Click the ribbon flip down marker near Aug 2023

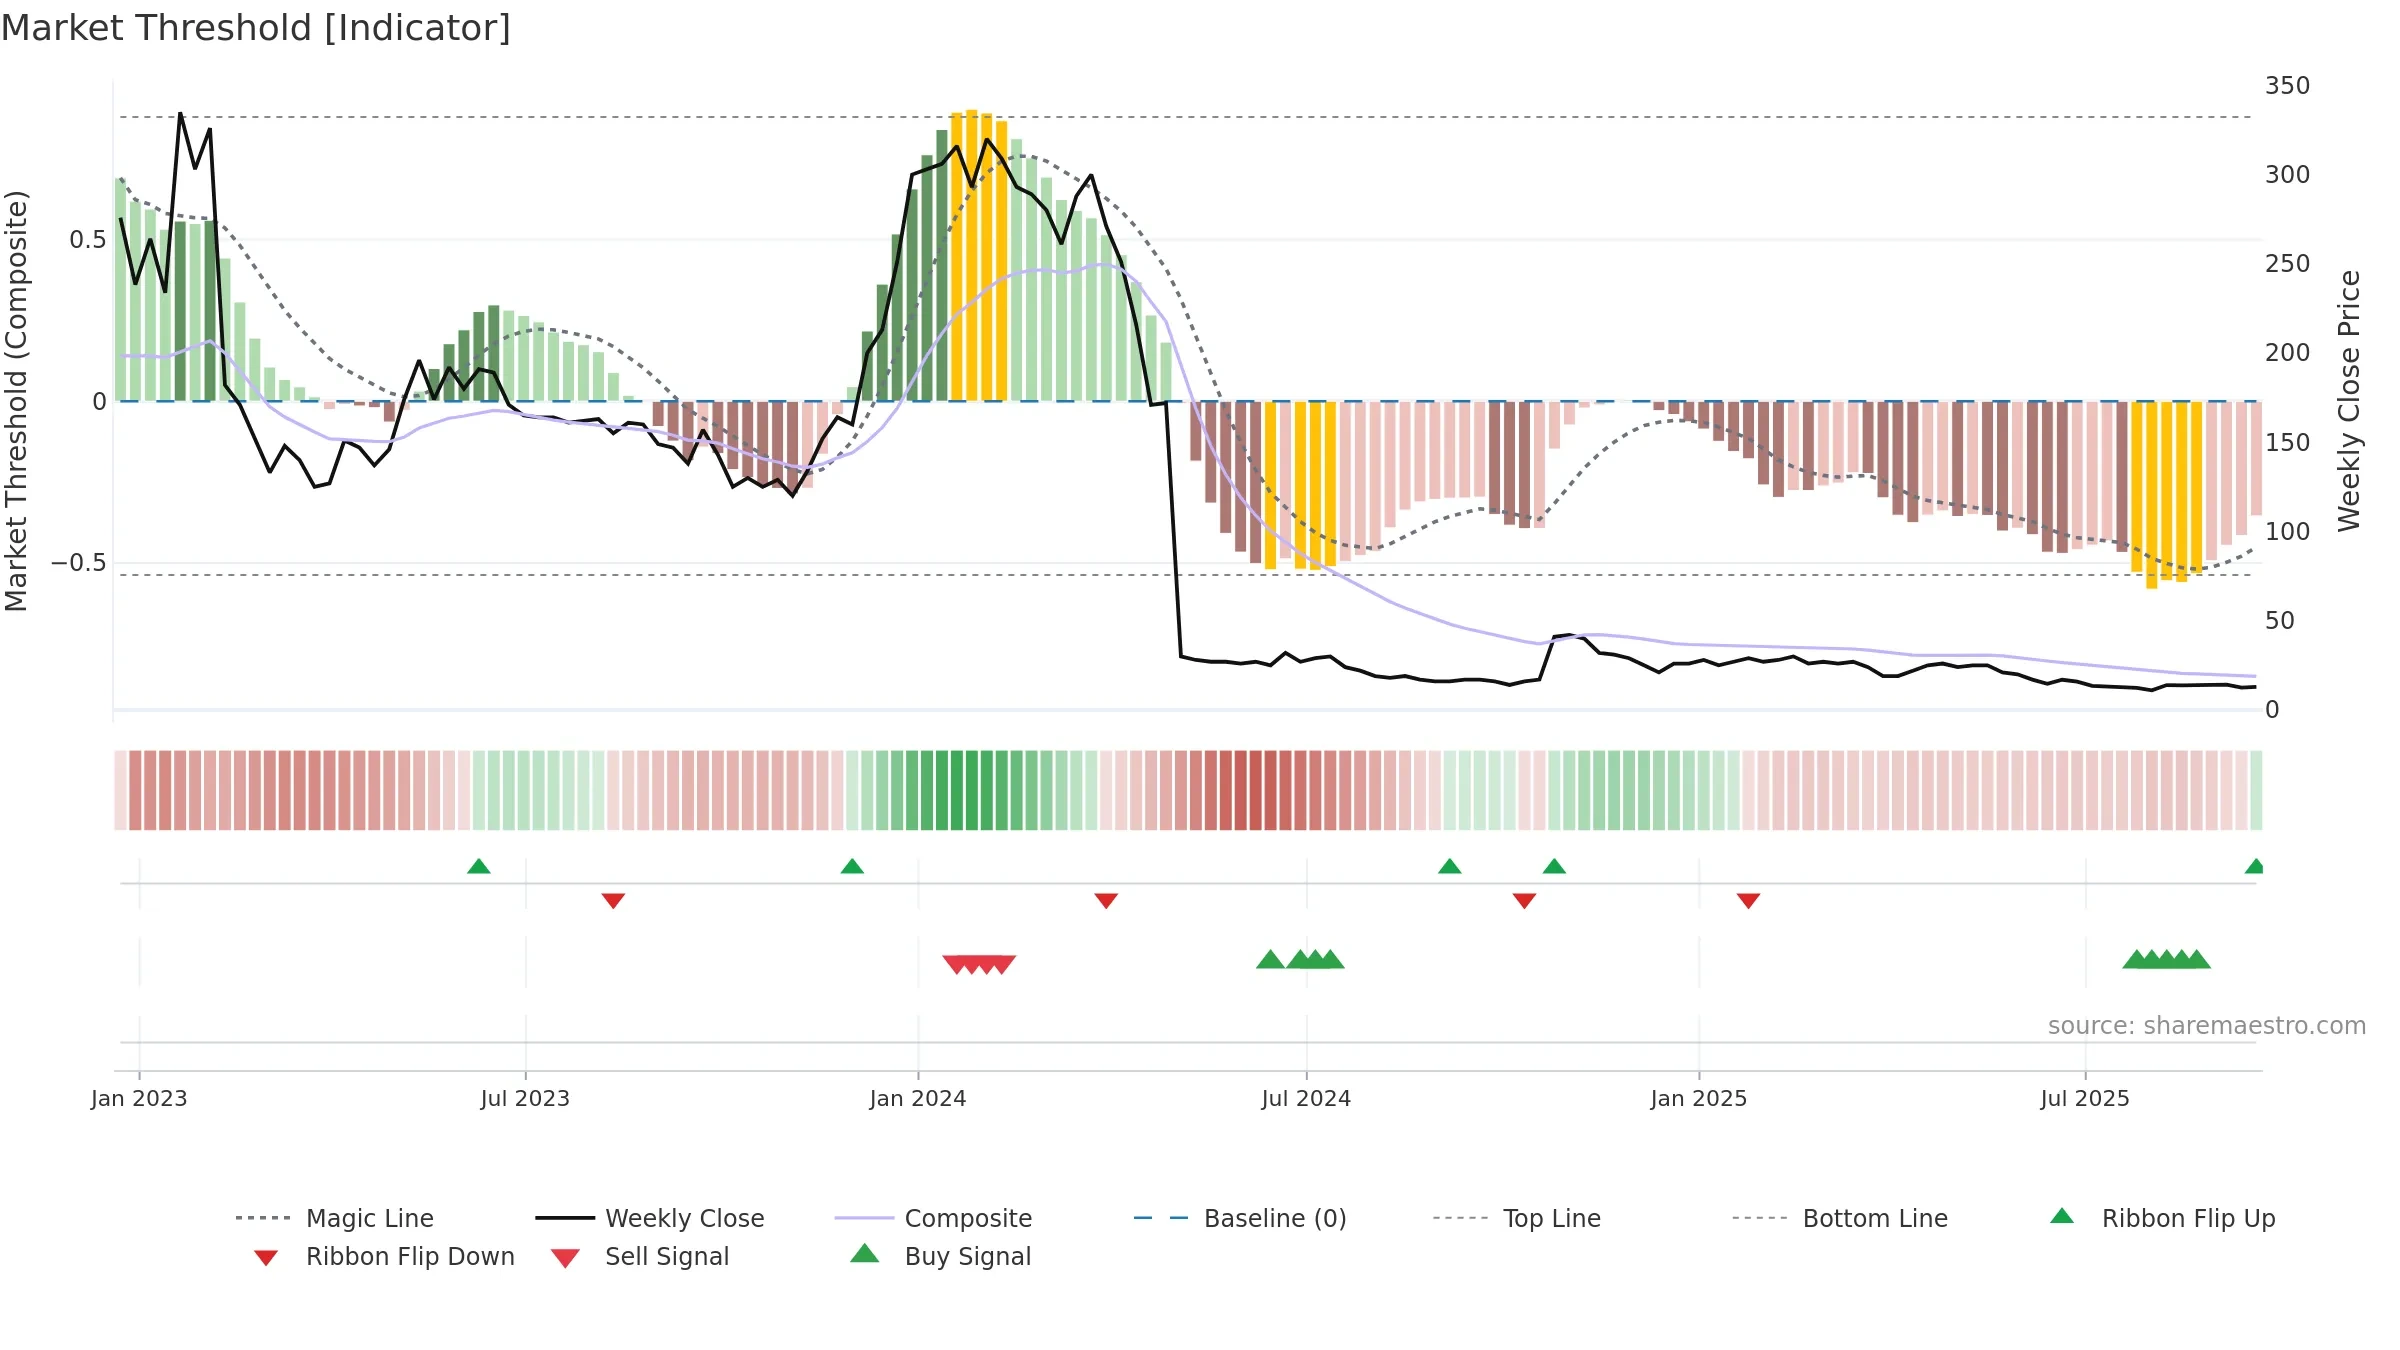click(613, 901)
